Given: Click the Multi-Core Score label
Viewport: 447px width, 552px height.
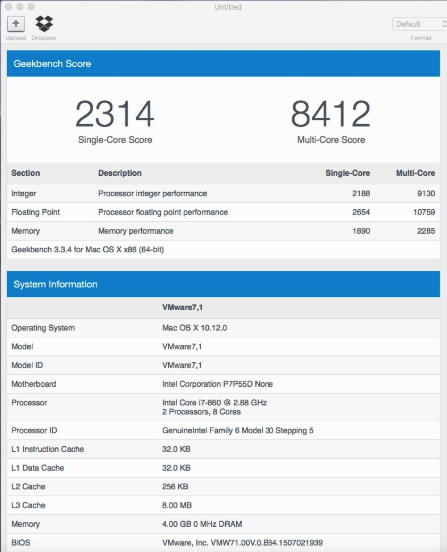Looking at the screenshot, I should tap(331, 140).
